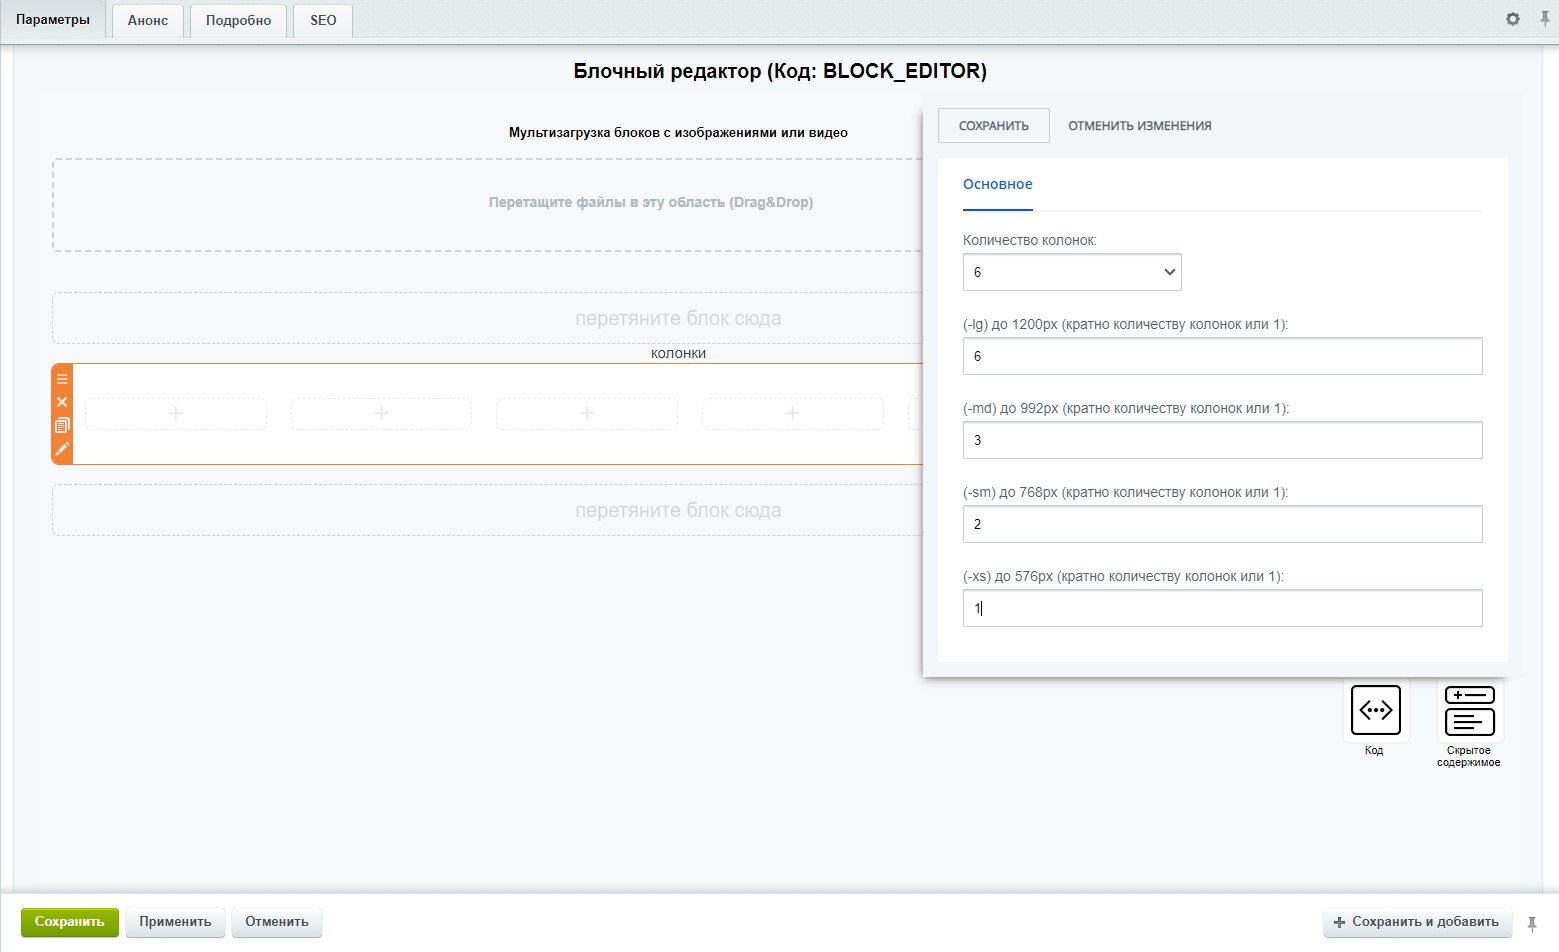Select the Основное settings tab
1559x952 pixels.
997,184
